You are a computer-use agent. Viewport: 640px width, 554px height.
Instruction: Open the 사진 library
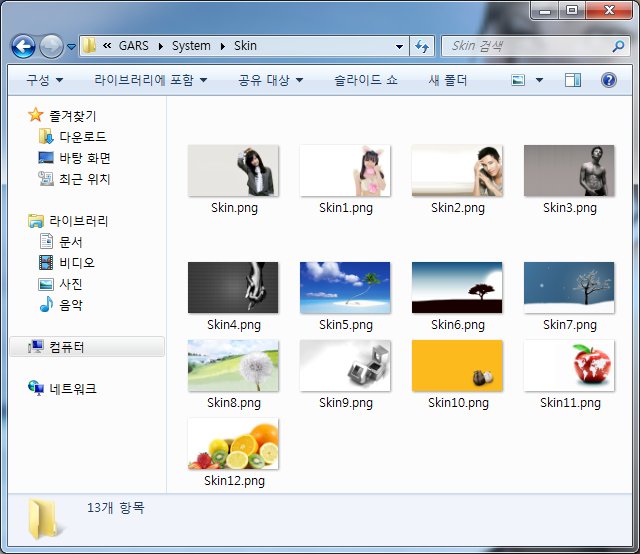click(x=71, y=284)
